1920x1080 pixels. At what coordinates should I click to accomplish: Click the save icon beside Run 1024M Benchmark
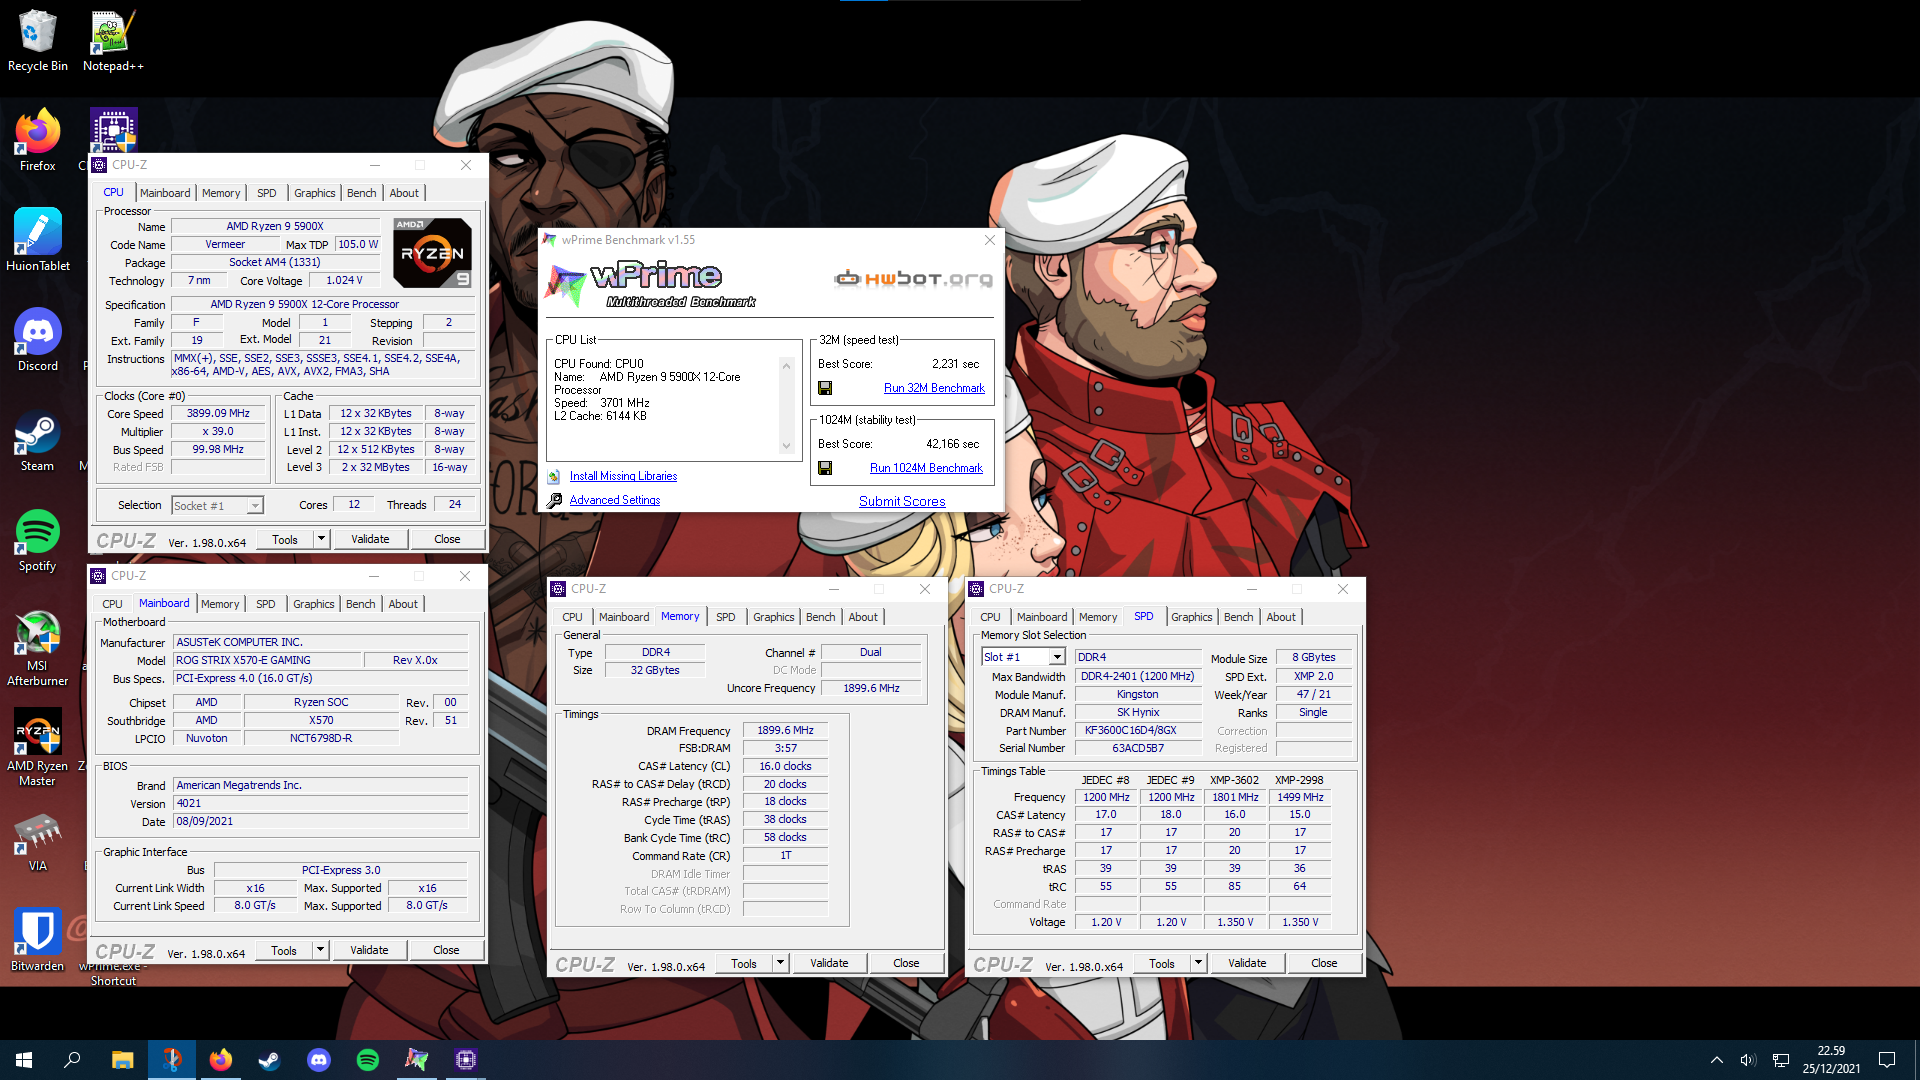[x=825, y=468]
